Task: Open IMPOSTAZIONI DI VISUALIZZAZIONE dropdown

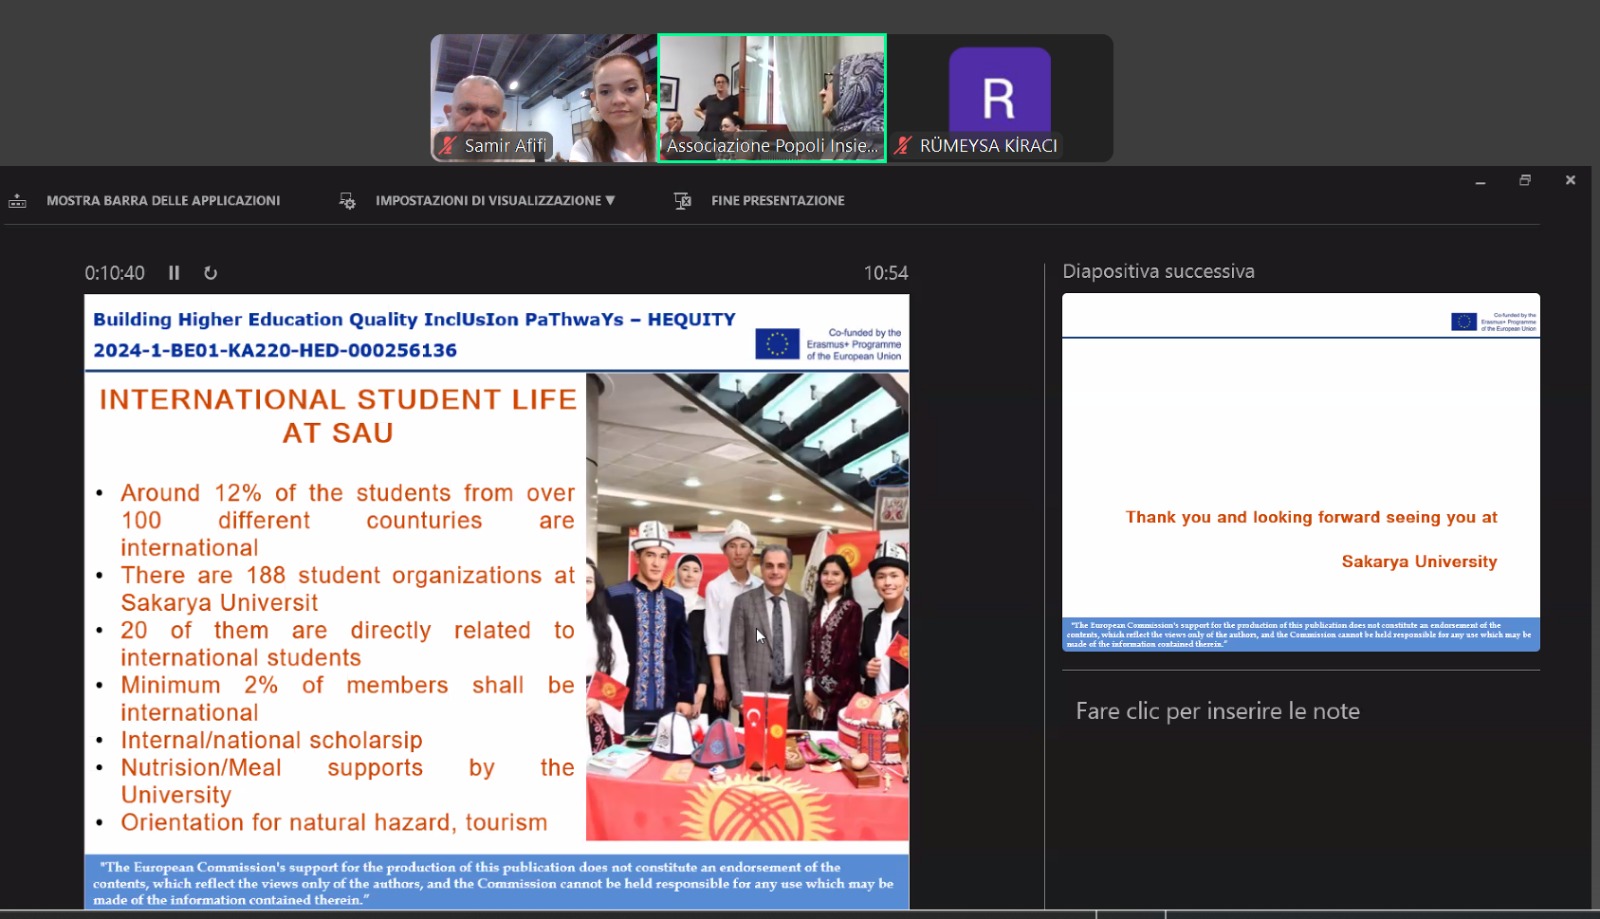Action: 495,201
